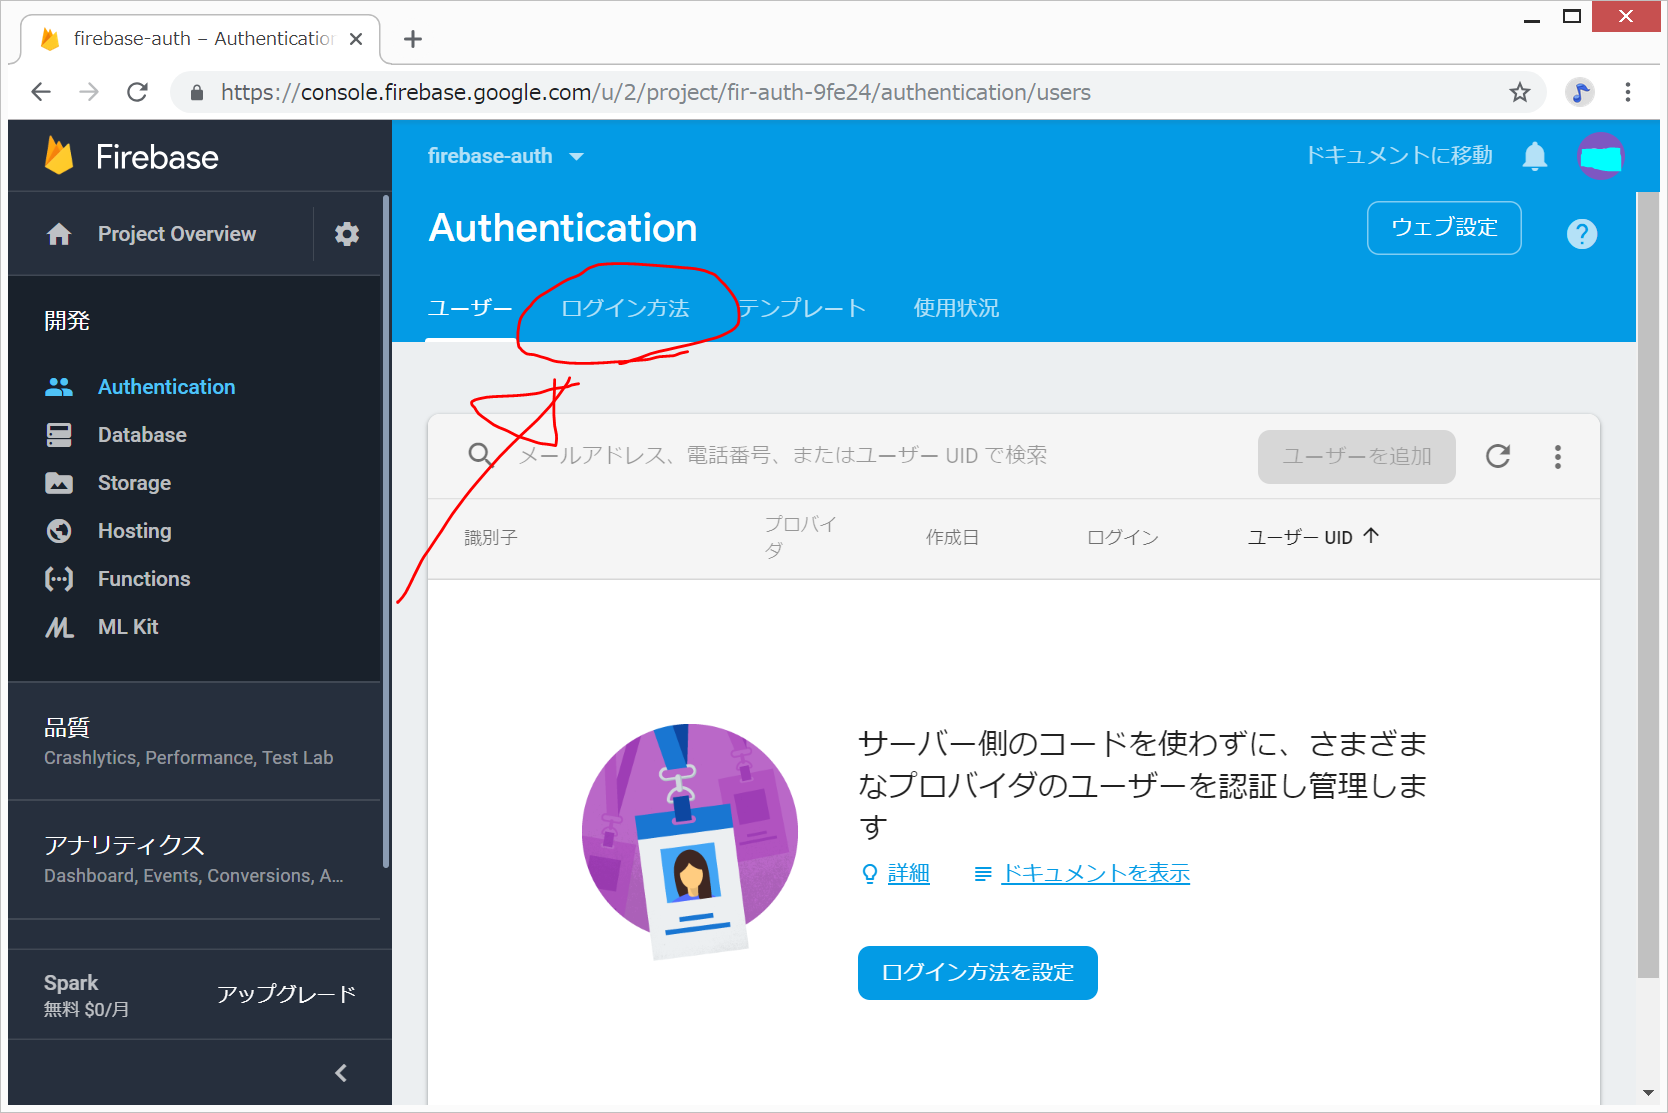
Task: Reload the page in browser
Action: point(137,93)
